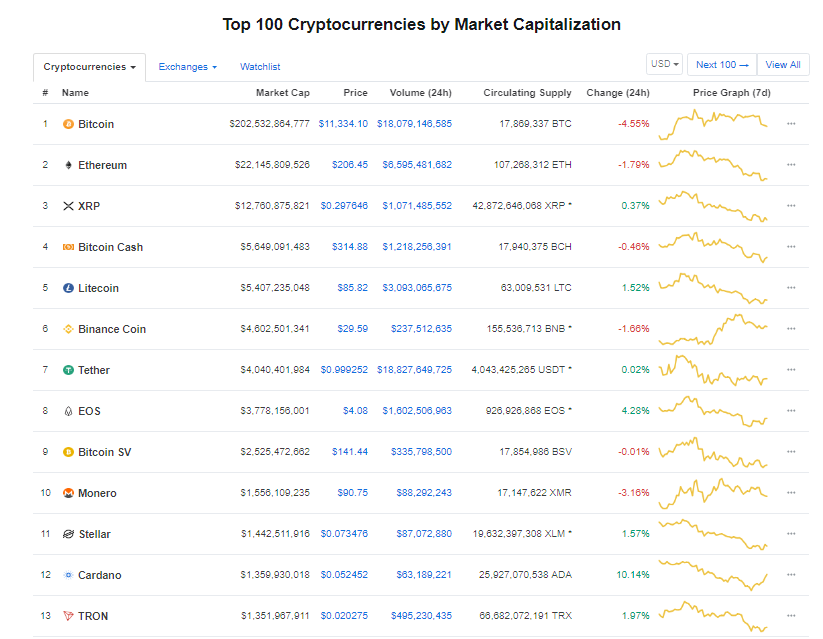Sort by the Price column header

[355, 92]
